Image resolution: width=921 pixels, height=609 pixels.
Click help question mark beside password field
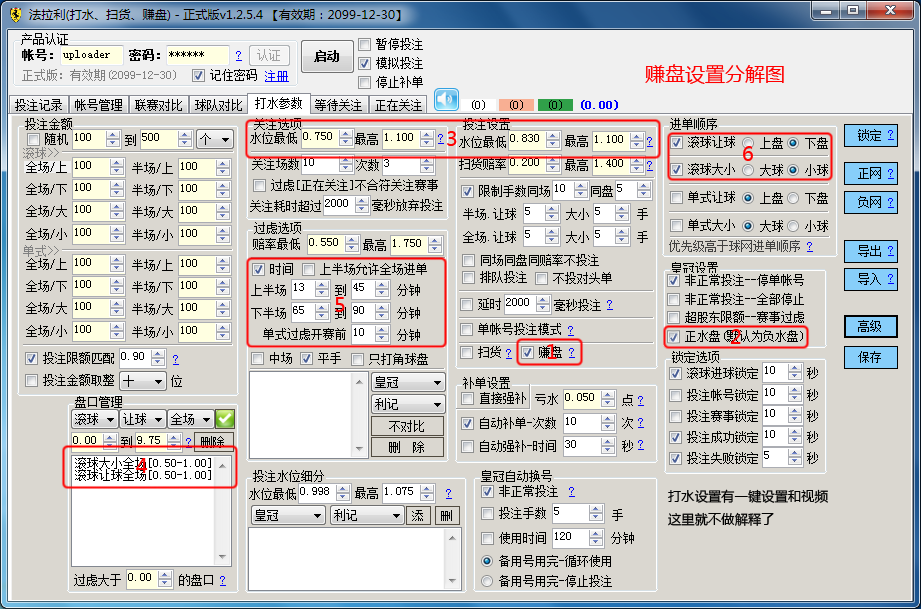[x=238, y=55]
